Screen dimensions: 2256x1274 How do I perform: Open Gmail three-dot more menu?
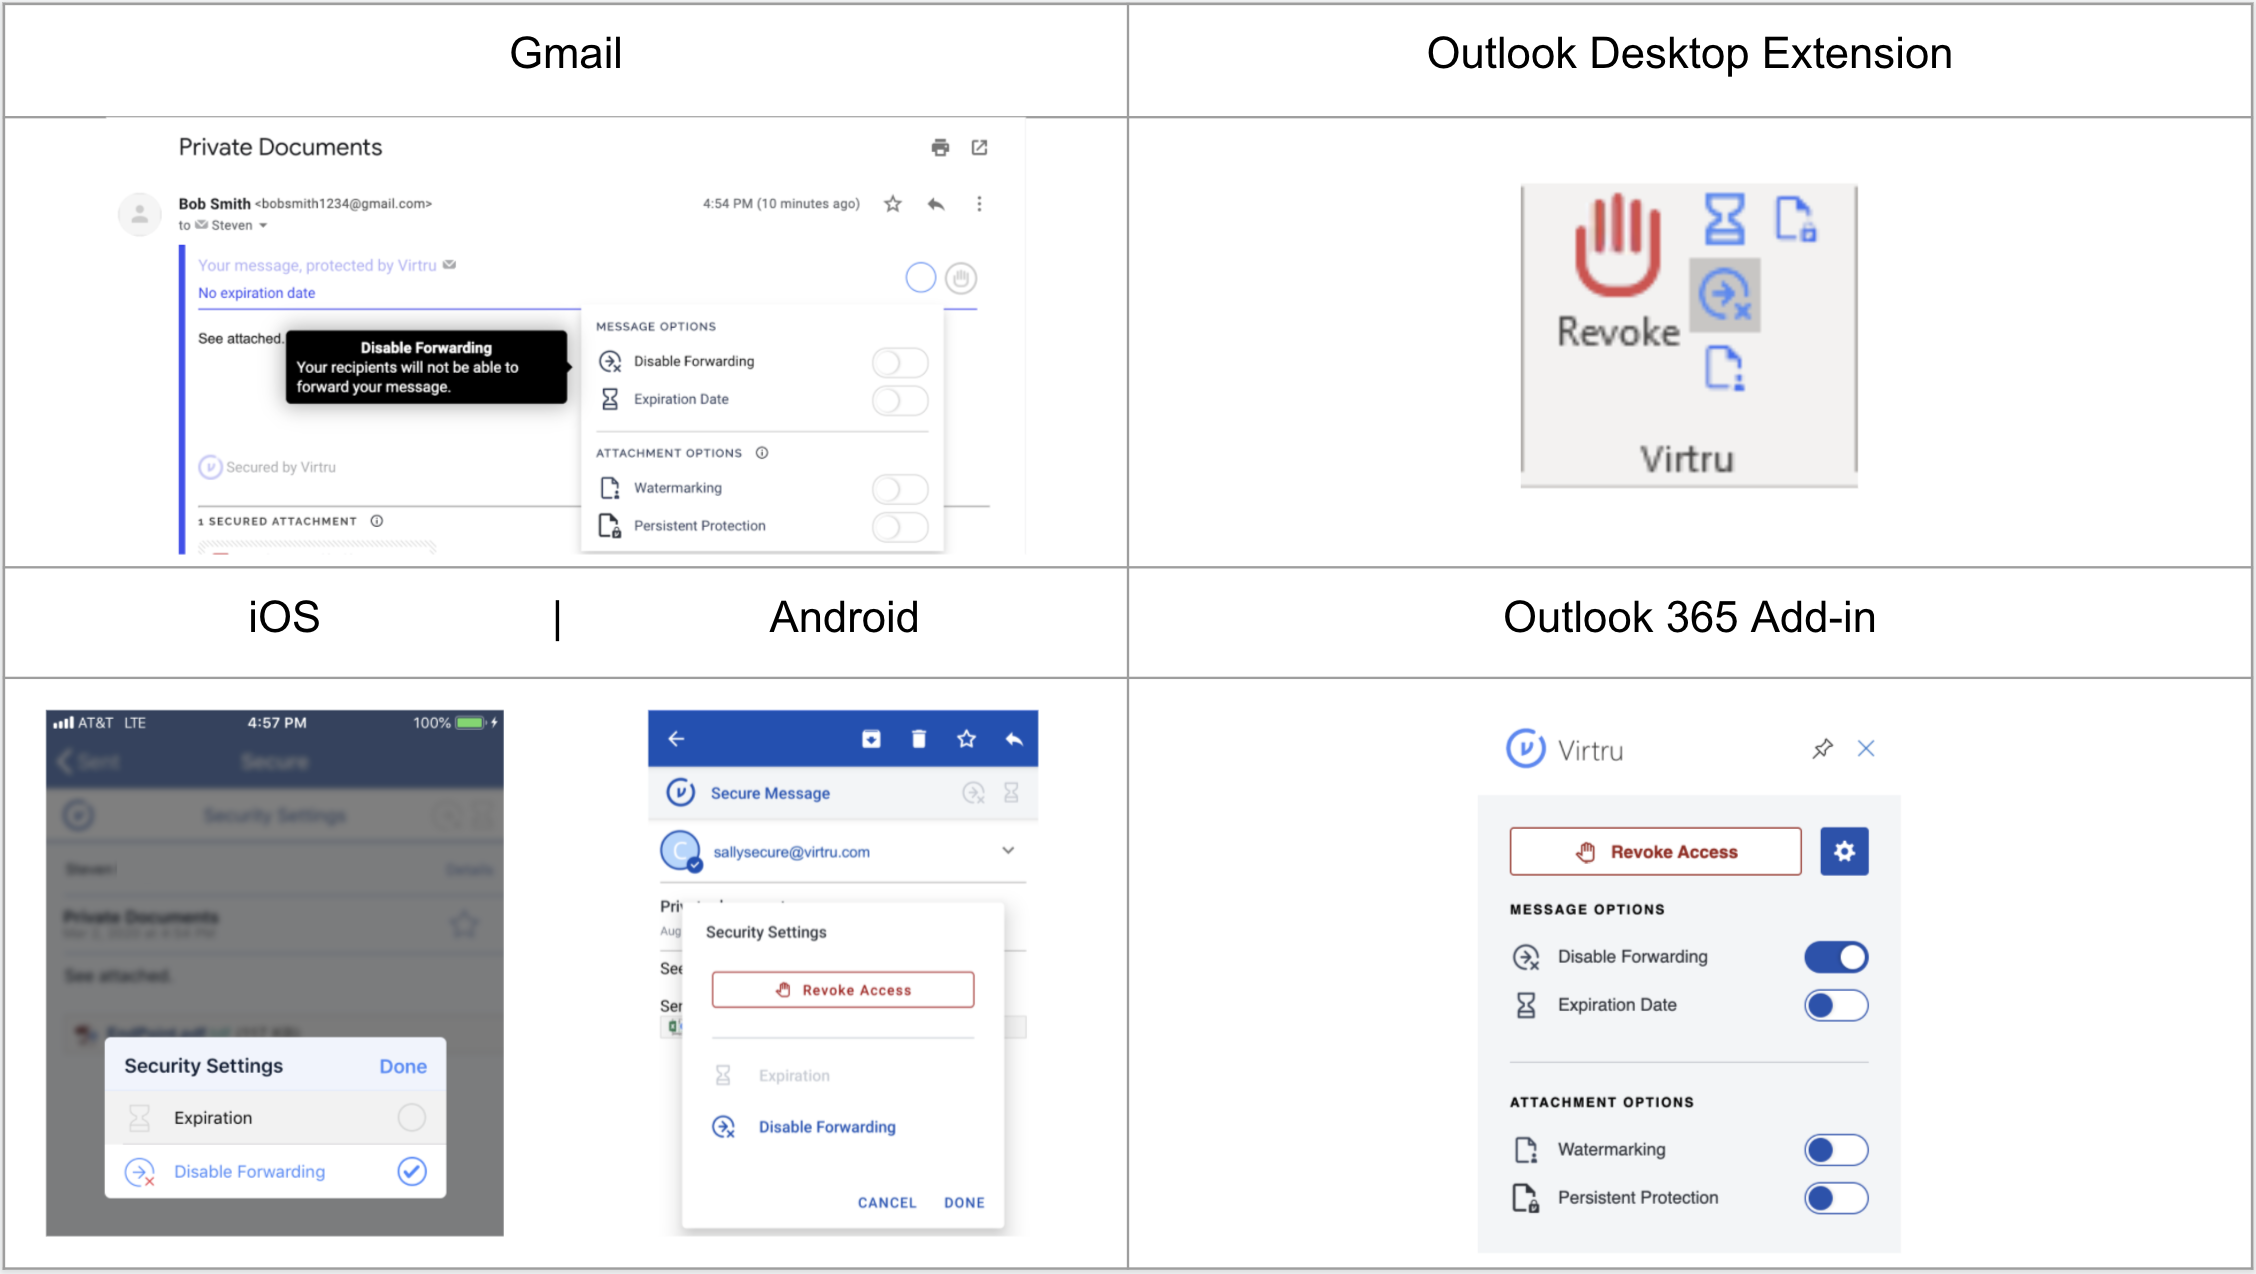[979, 204]
